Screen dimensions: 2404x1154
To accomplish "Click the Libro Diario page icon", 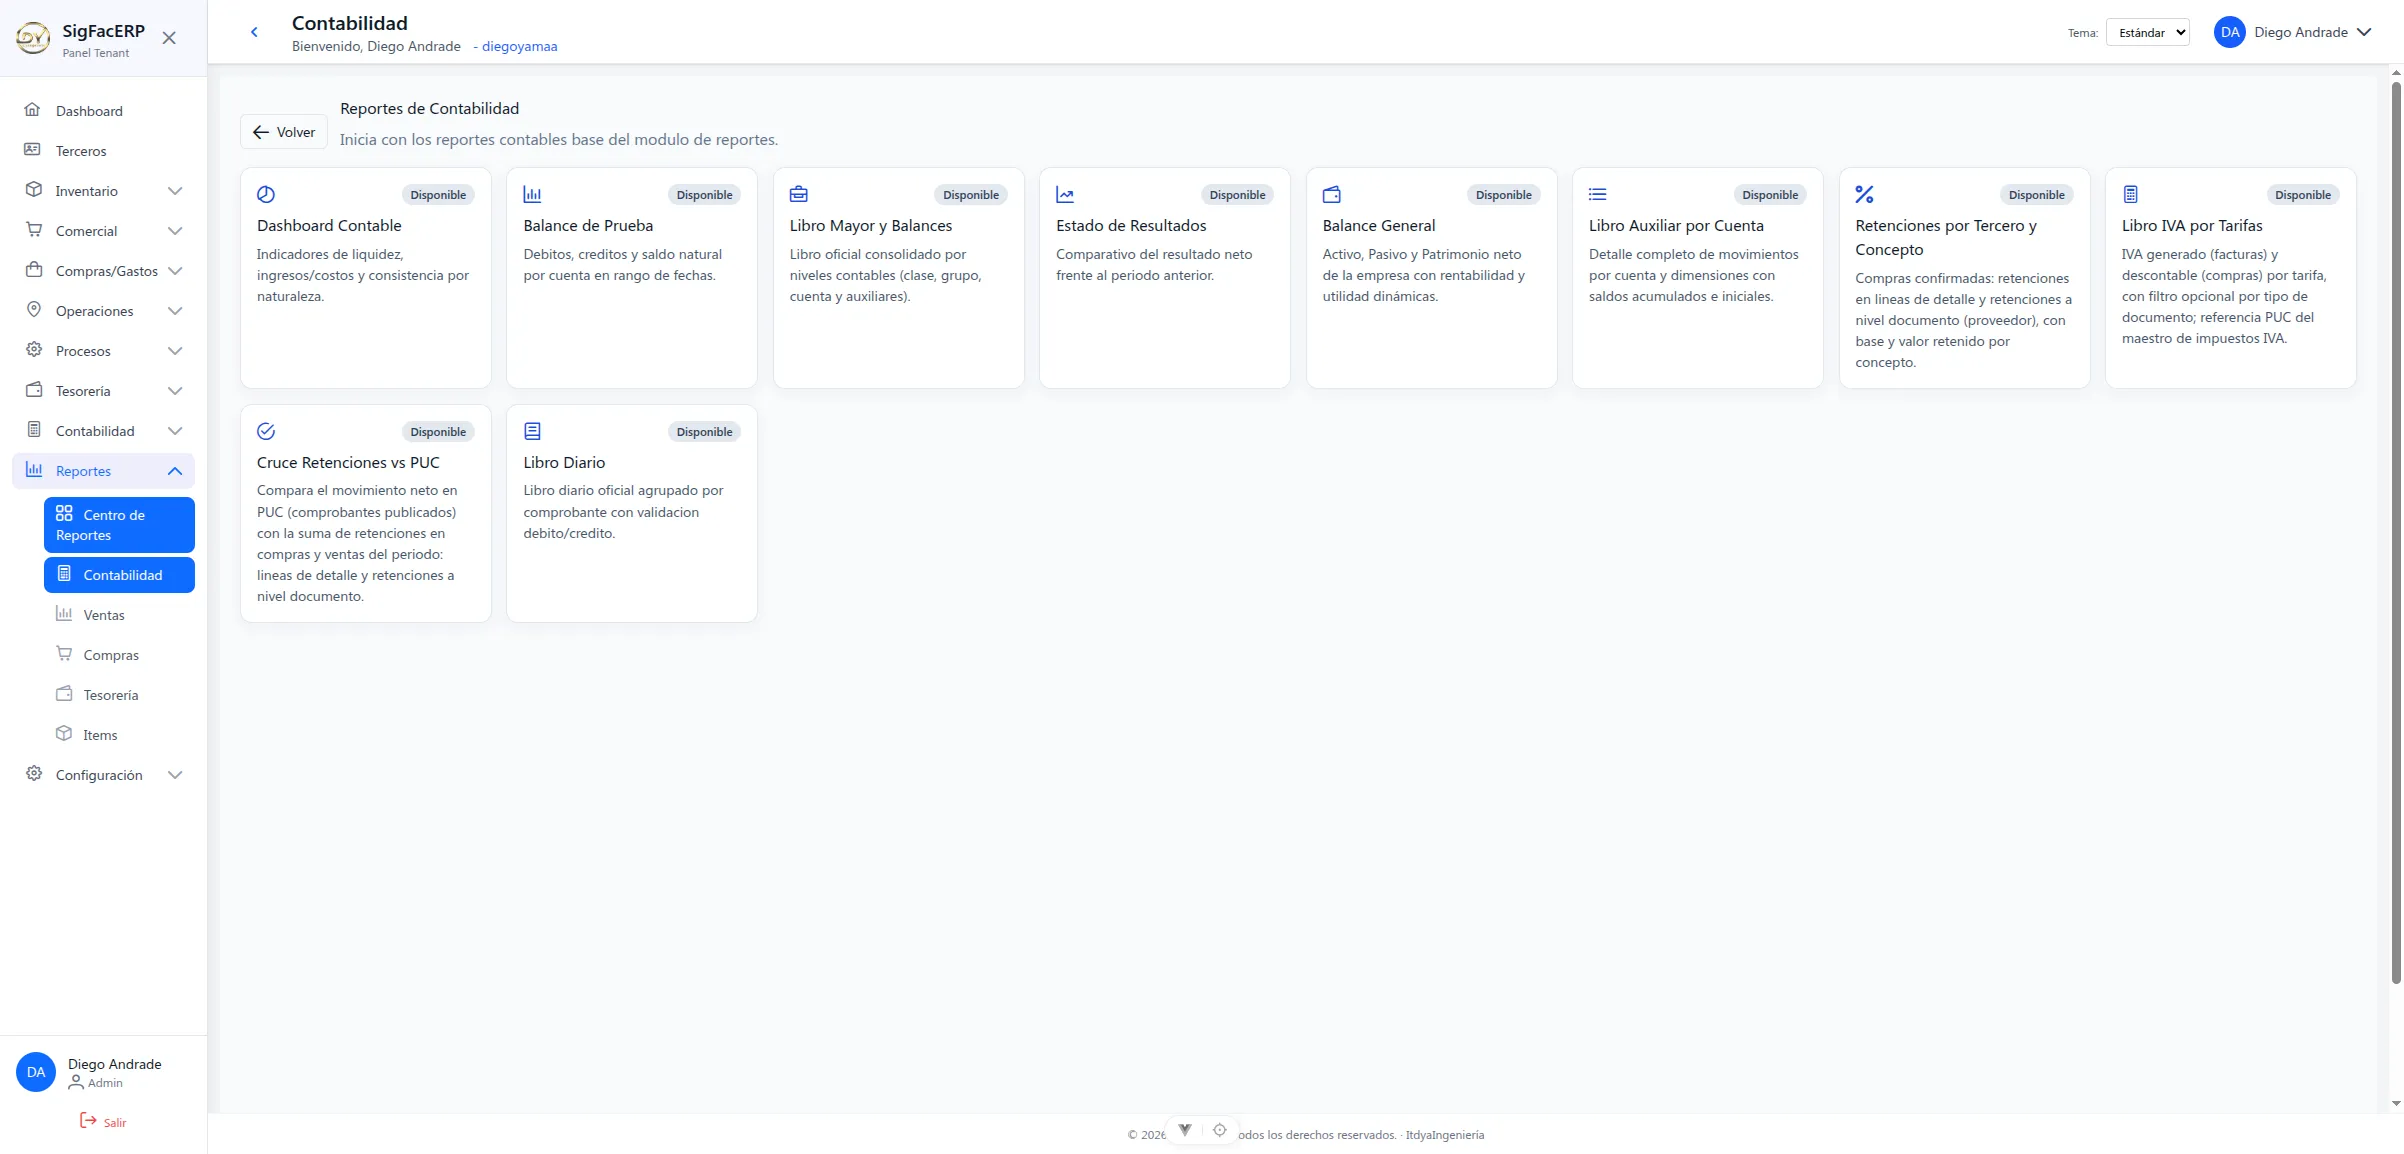I will click(x=532, y=431).
